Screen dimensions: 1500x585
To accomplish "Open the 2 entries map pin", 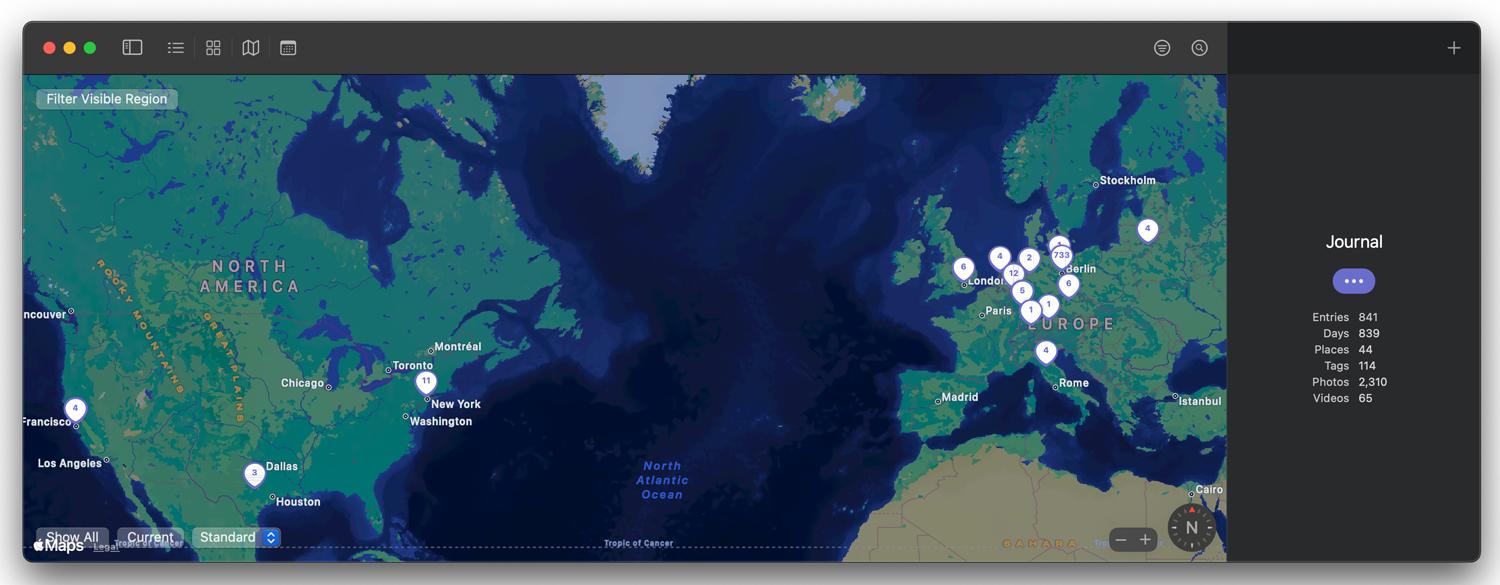I will 1029,260.
